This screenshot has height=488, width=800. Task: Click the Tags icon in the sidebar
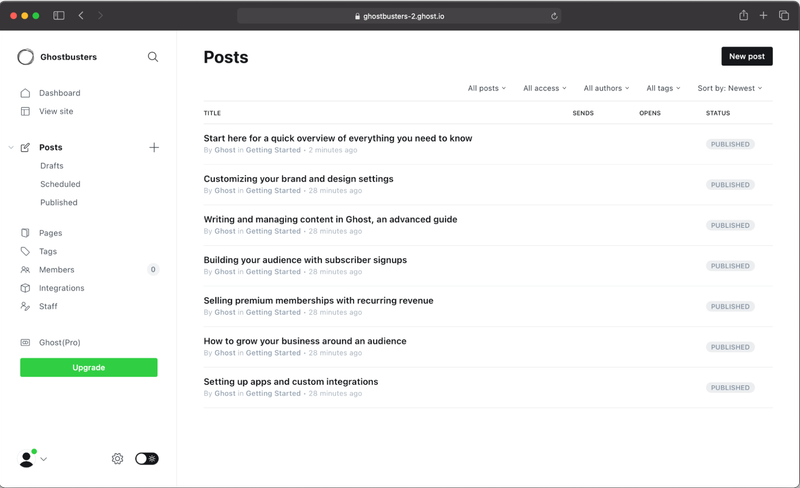click(x=25, y=251)
